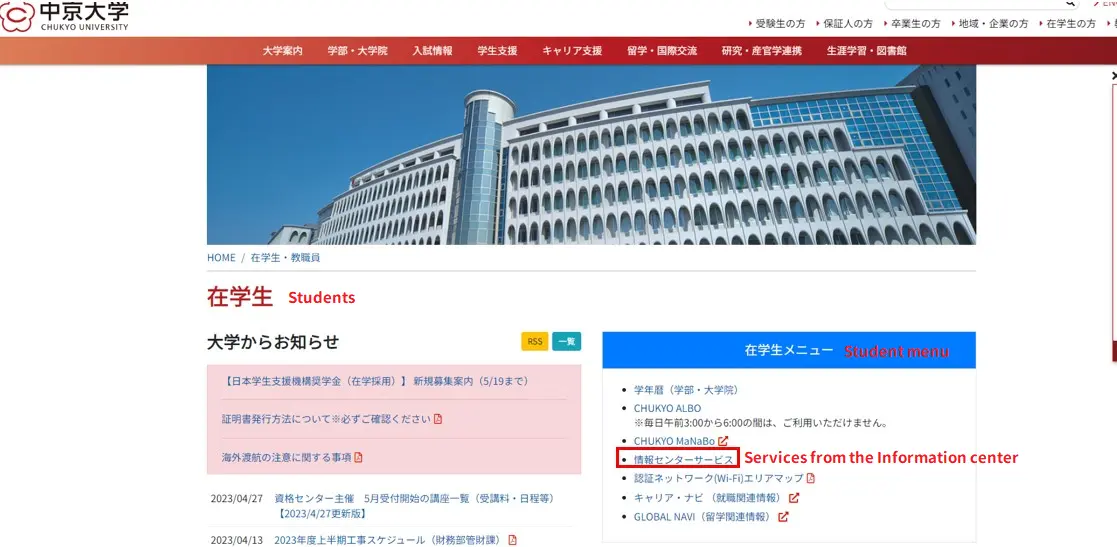
Task: Click PDF icon beside 証明書発行方法について
Action: [438, 419]
